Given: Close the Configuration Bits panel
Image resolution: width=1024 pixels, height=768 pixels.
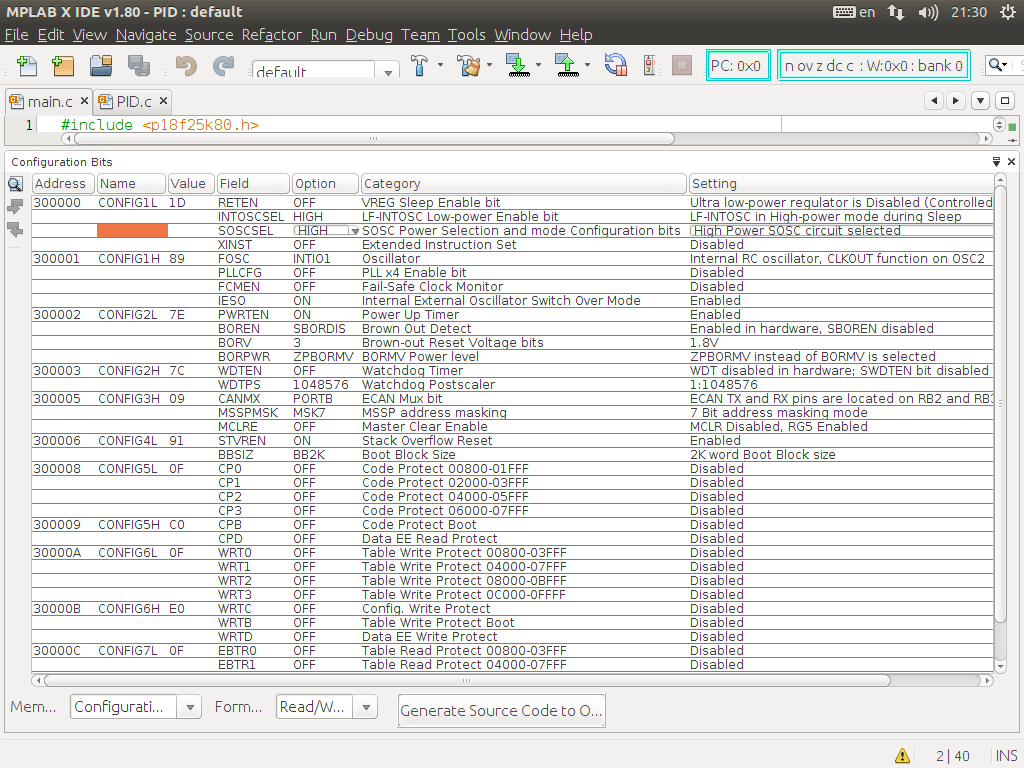Looking at the screenshot, I should (x=1011, y=161).
